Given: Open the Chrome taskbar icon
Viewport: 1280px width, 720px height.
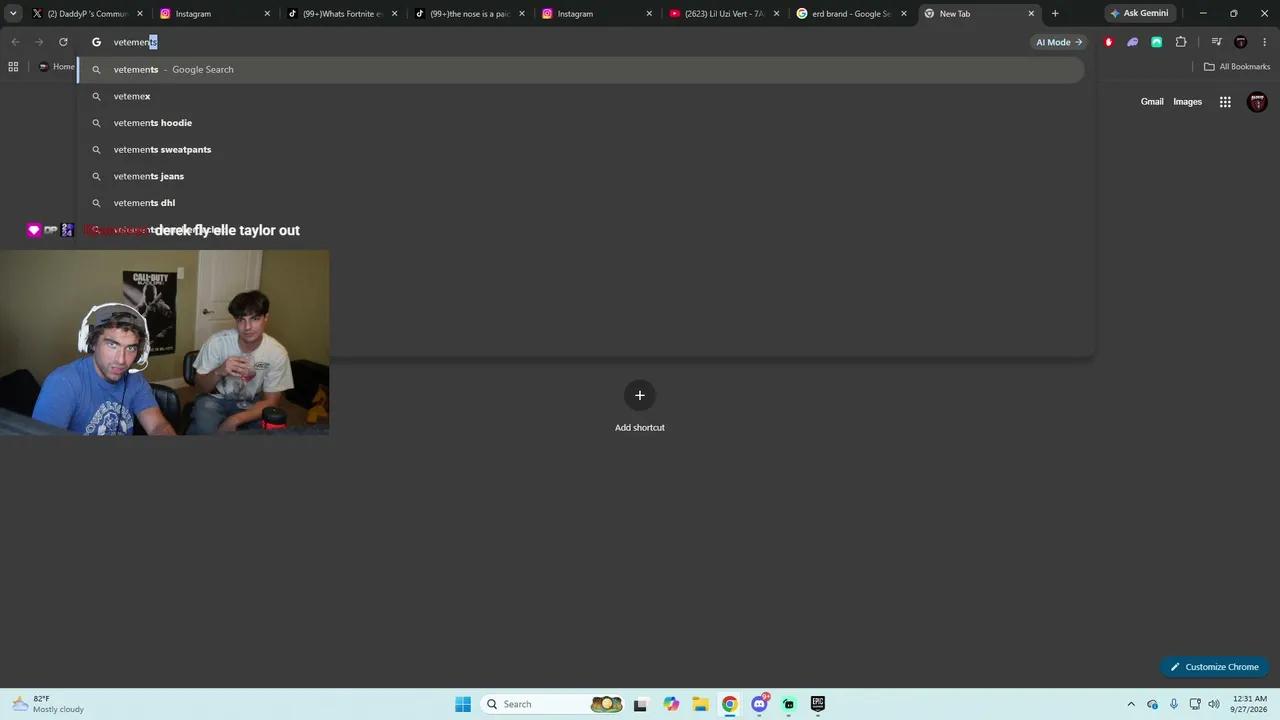Looking at the screenshot, I should [730, 704].
